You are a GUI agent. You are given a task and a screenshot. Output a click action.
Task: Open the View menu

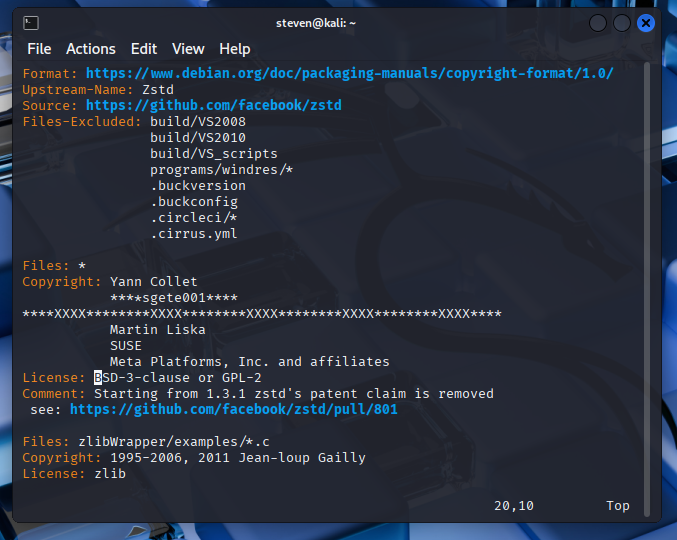point(187,49)
